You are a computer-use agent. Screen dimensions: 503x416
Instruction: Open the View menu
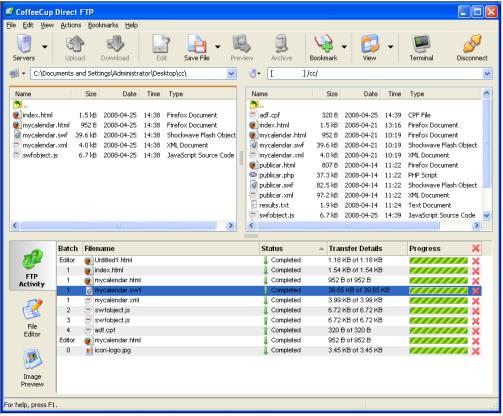click(47, 25)
